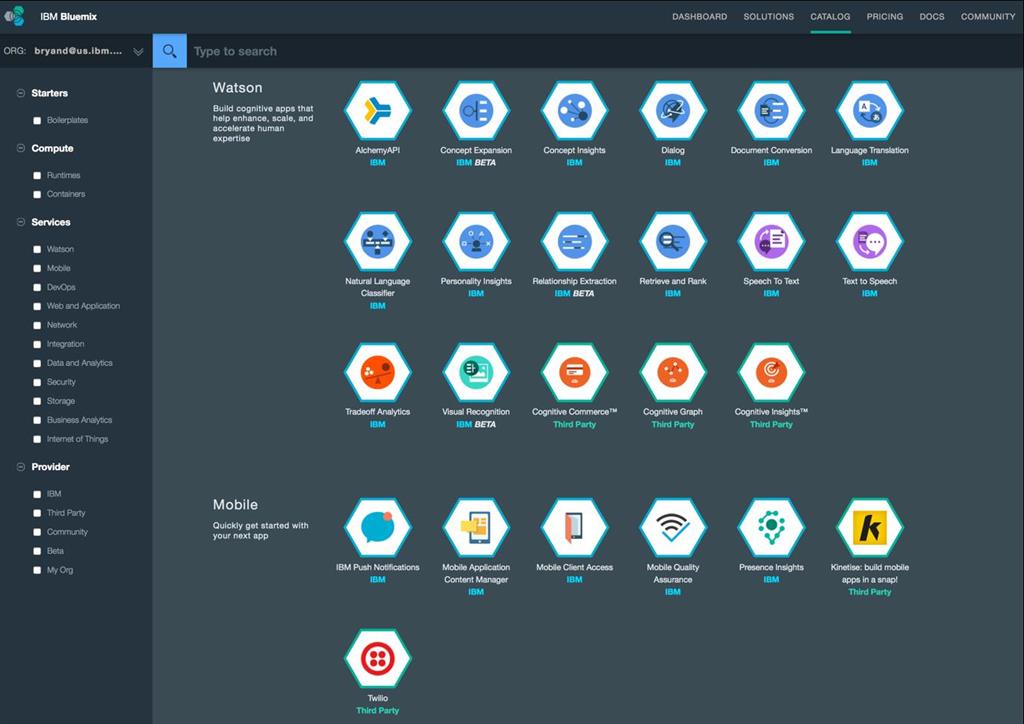Switch to the Dashboard tab

(699, 16)
